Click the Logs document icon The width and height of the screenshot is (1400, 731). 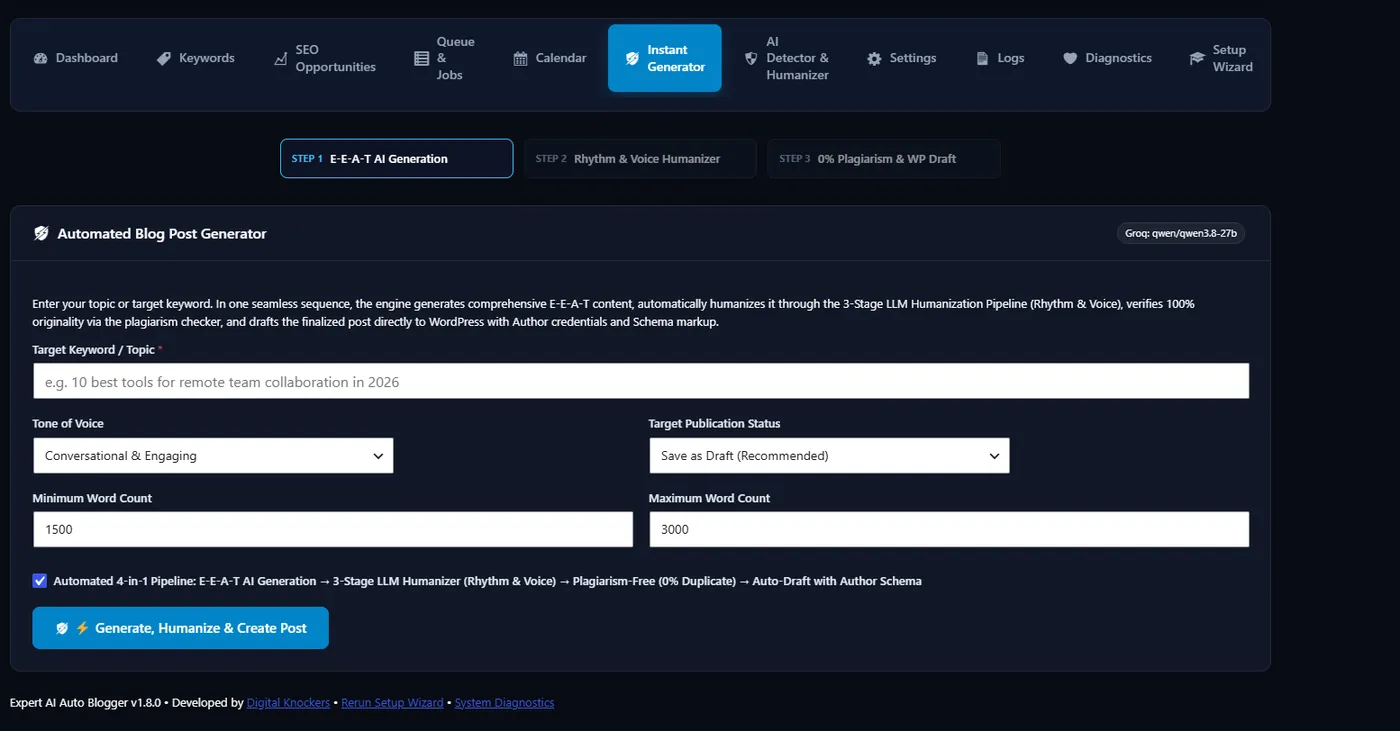point(983,58)
